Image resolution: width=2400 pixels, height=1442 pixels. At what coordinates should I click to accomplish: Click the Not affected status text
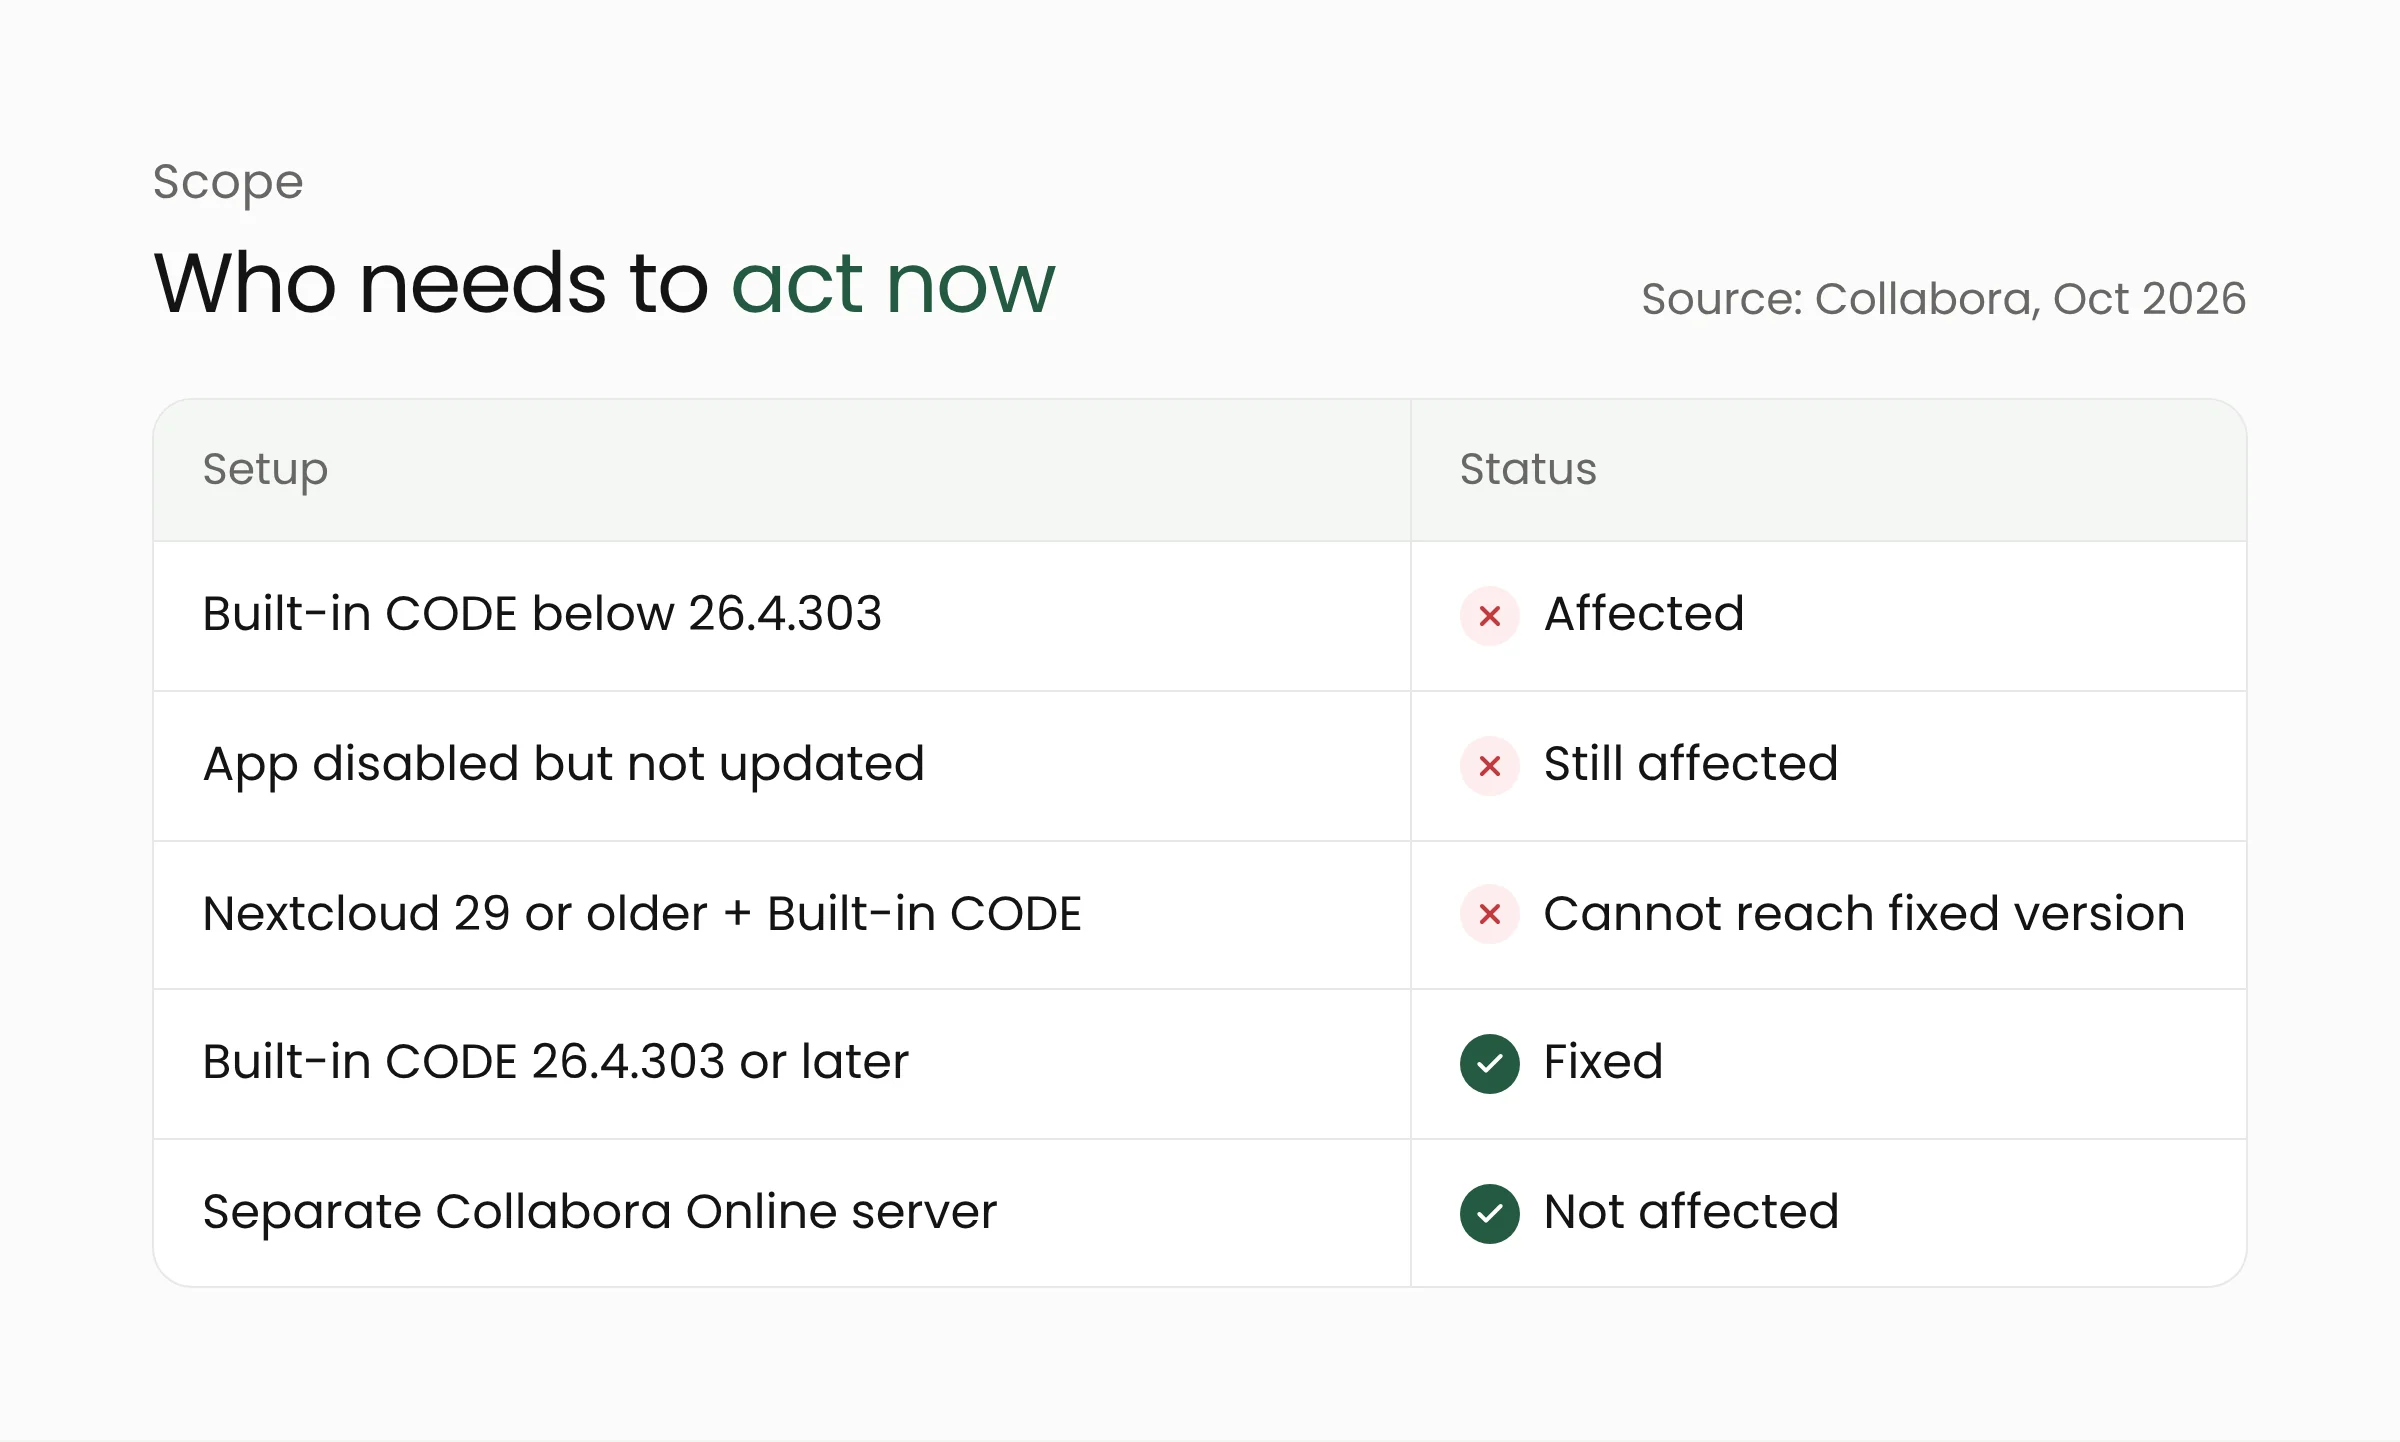(x=1691, y=1212)
